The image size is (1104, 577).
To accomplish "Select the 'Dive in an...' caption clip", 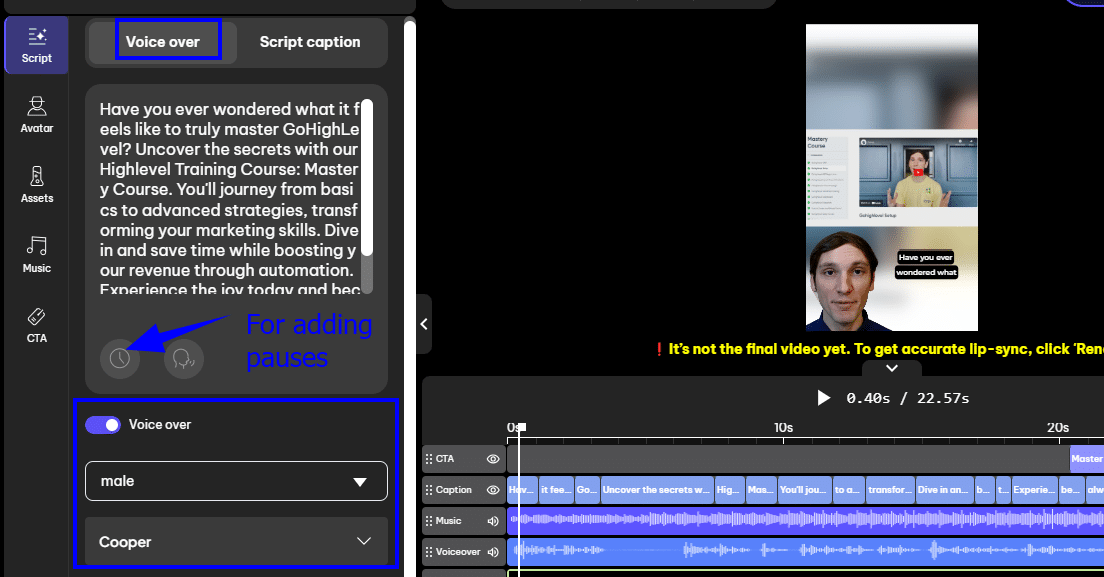I will tap(944, 490).
